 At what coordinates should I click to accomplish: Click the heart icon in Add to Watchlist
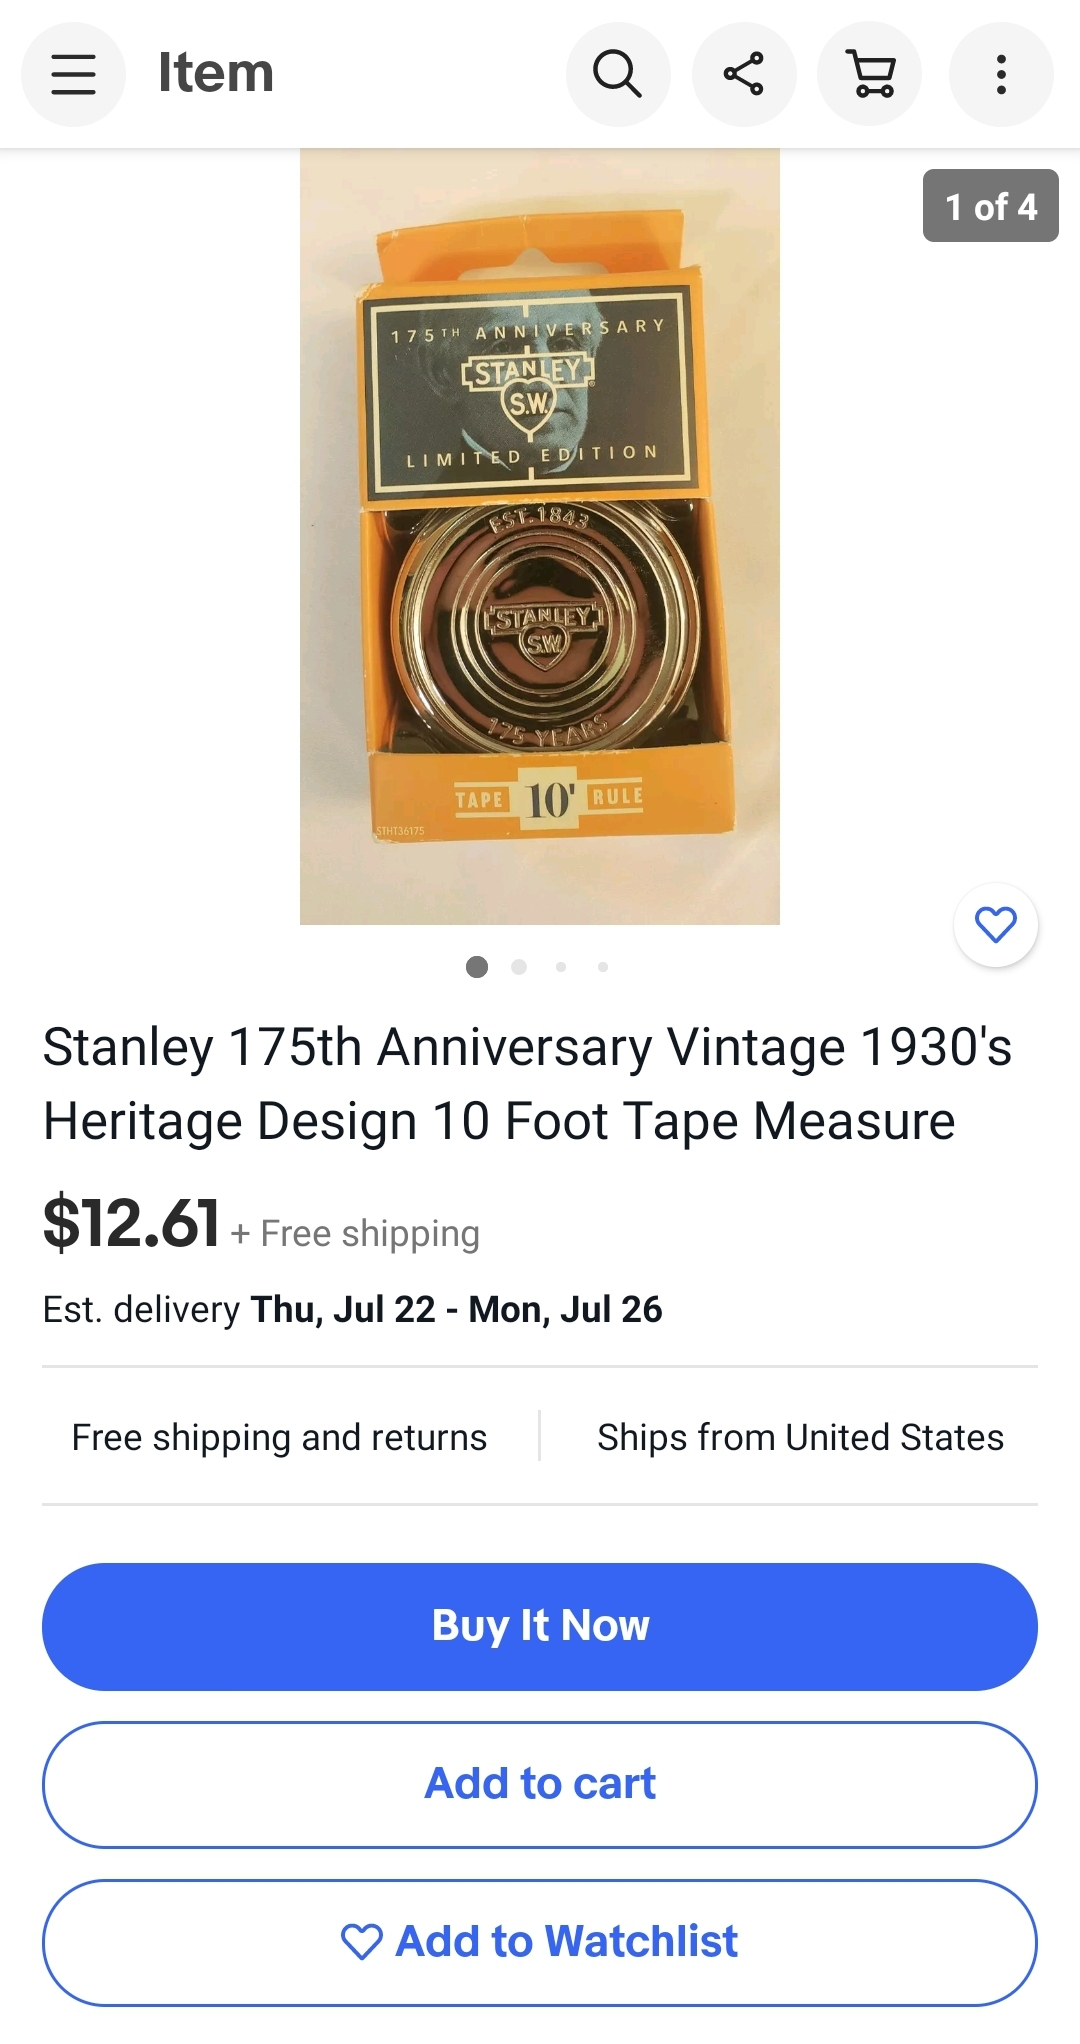click(x=361, y=1942)
